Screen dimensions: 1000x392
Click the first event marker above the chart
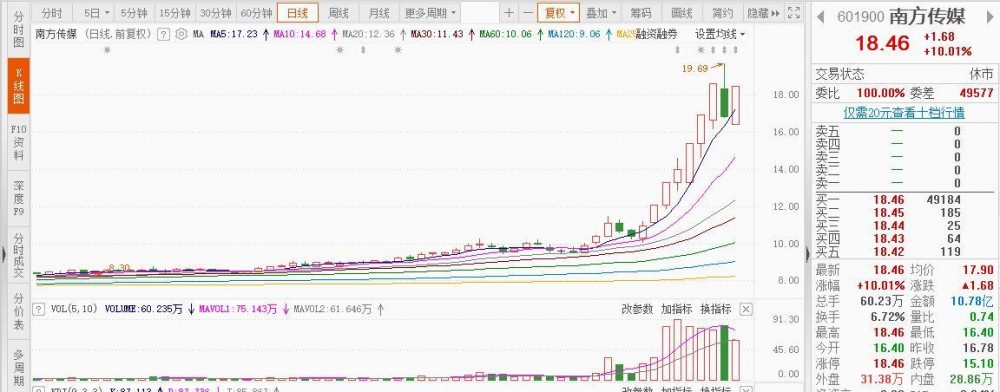pyautogui.click(x=107, y=49)
